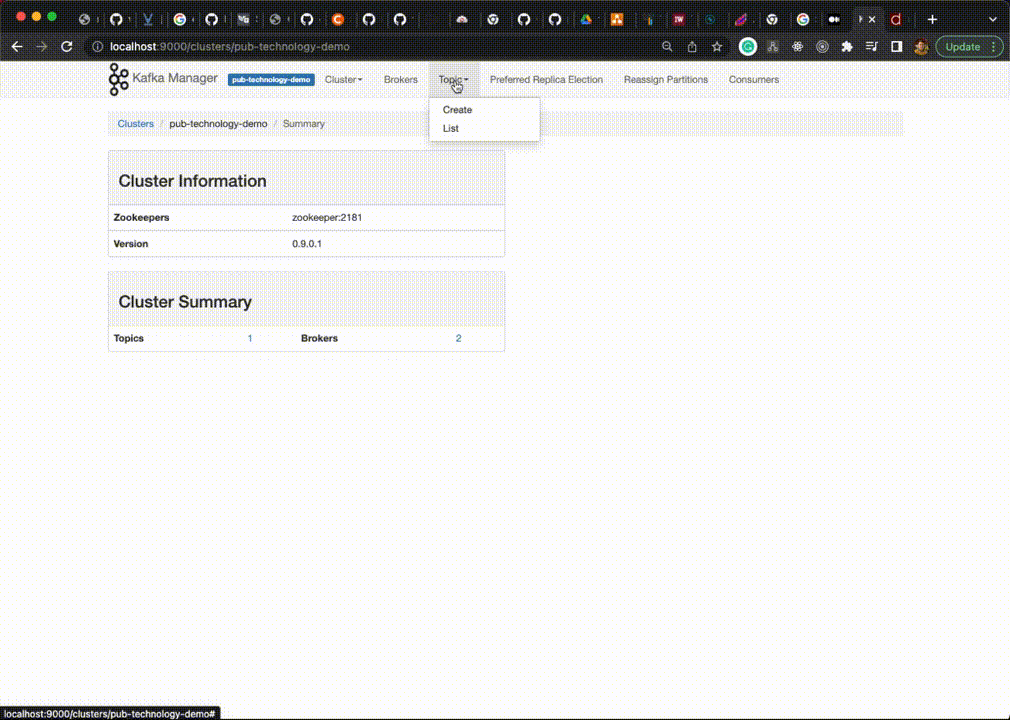Viewport: 1010px width, 720px height.
Task: Open the Topics count link 1
Action: pos(250,338)
